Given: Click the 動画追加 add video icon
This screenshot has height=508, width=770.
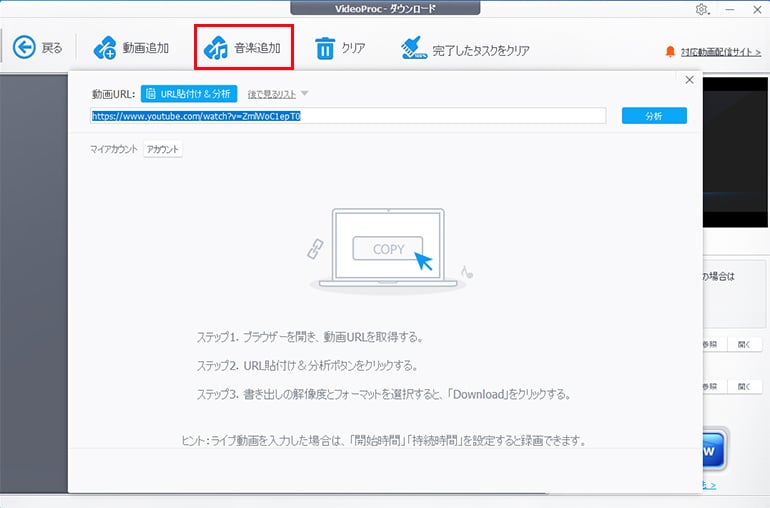Looking at the screenshot, I should coord(106,48).
